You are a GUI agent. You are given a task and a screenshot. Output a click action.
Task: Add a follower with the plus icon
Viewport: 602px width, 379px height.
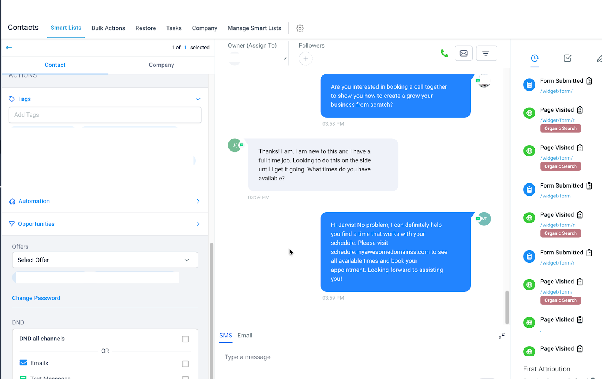pyautogui.click(x=306, y=59)
